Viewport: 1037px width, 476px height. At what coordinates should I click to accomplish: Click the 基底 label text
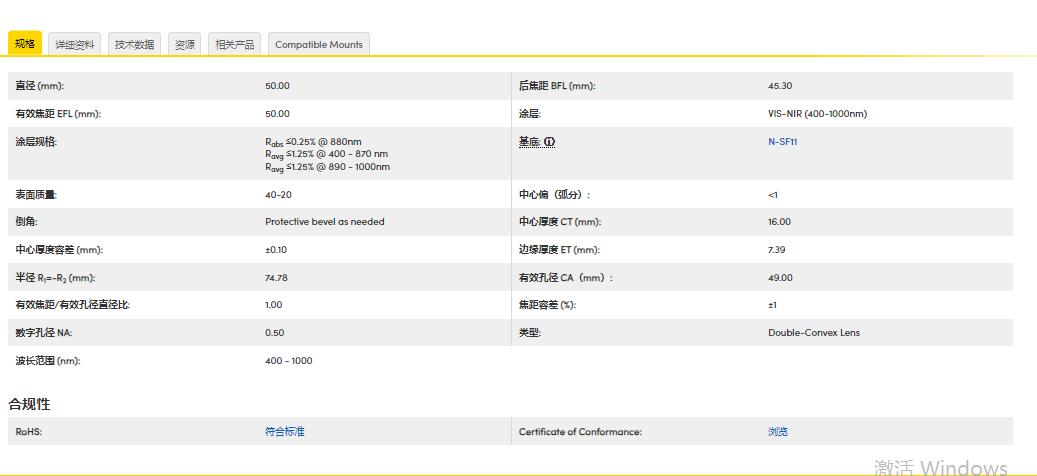tap(529, 142)
